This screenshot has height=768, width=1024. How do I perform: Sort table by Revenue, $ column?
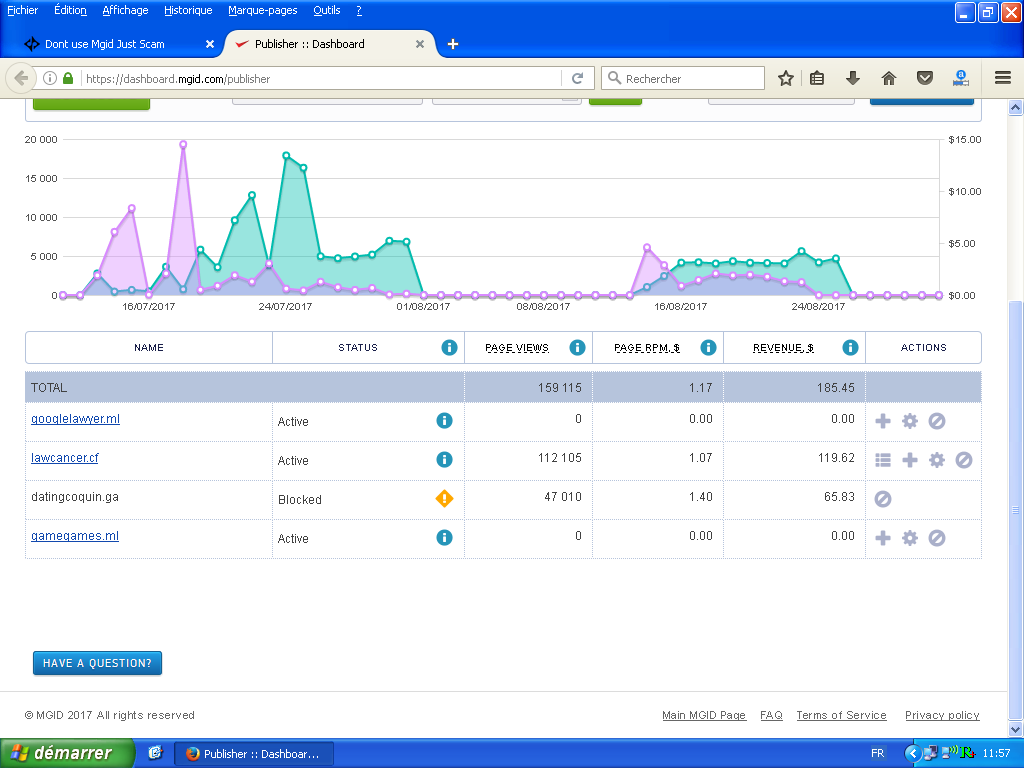coord(783,348)
